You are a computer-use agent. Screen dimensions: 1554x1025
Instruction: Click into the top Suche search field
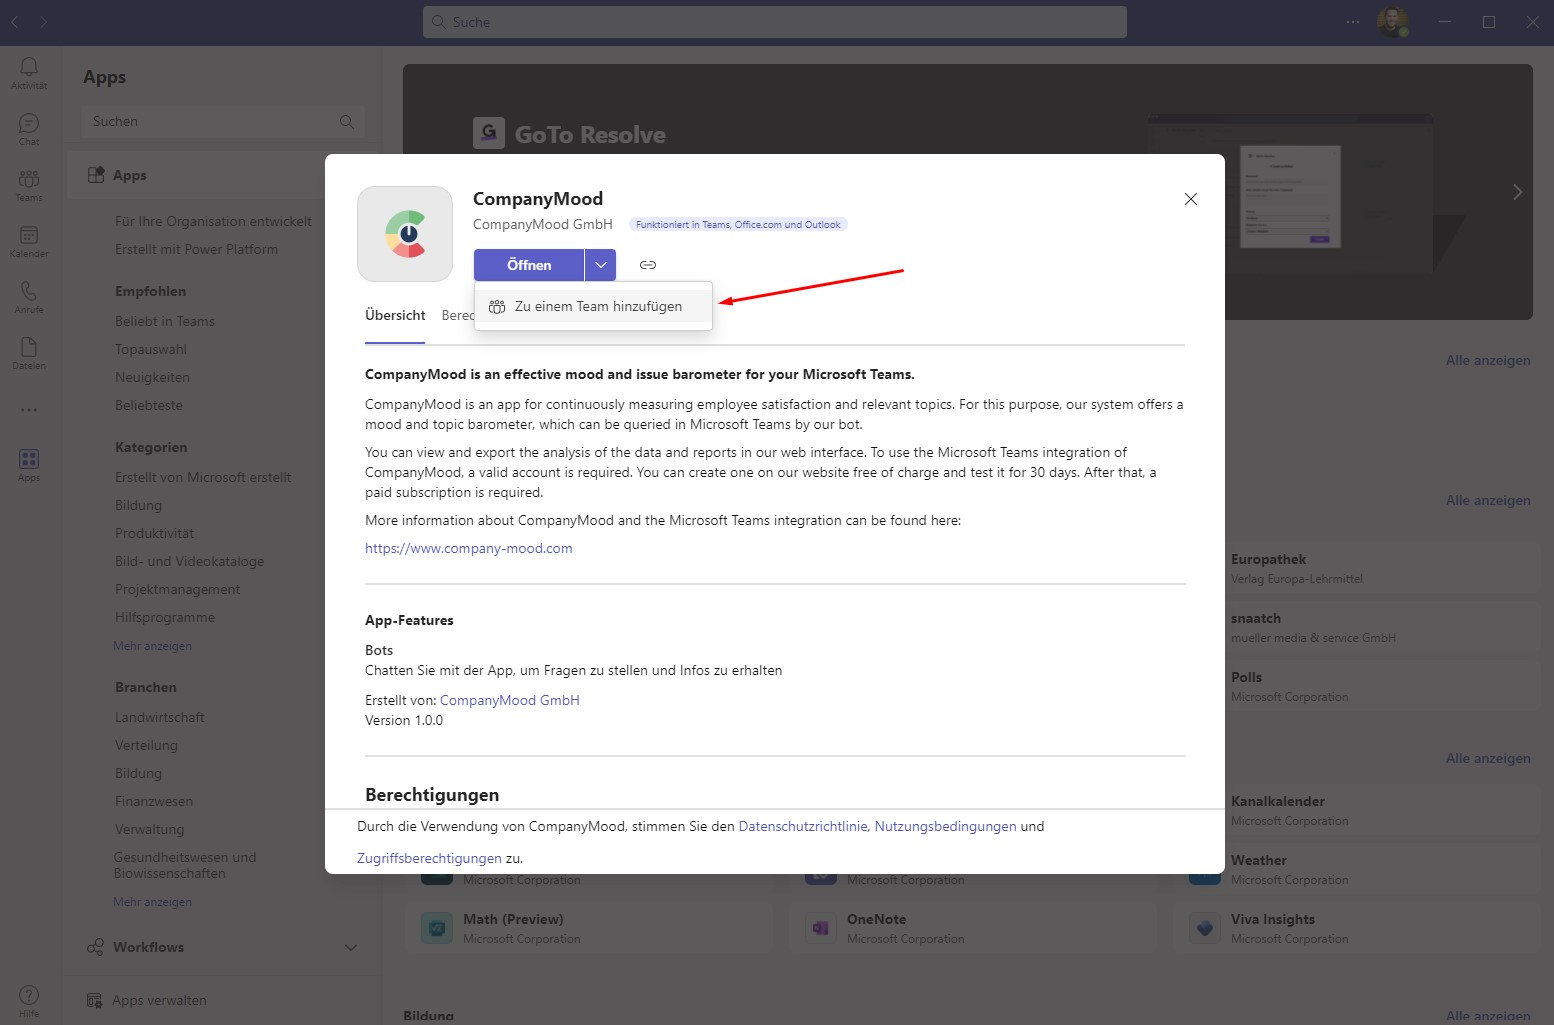pos(775,22)
